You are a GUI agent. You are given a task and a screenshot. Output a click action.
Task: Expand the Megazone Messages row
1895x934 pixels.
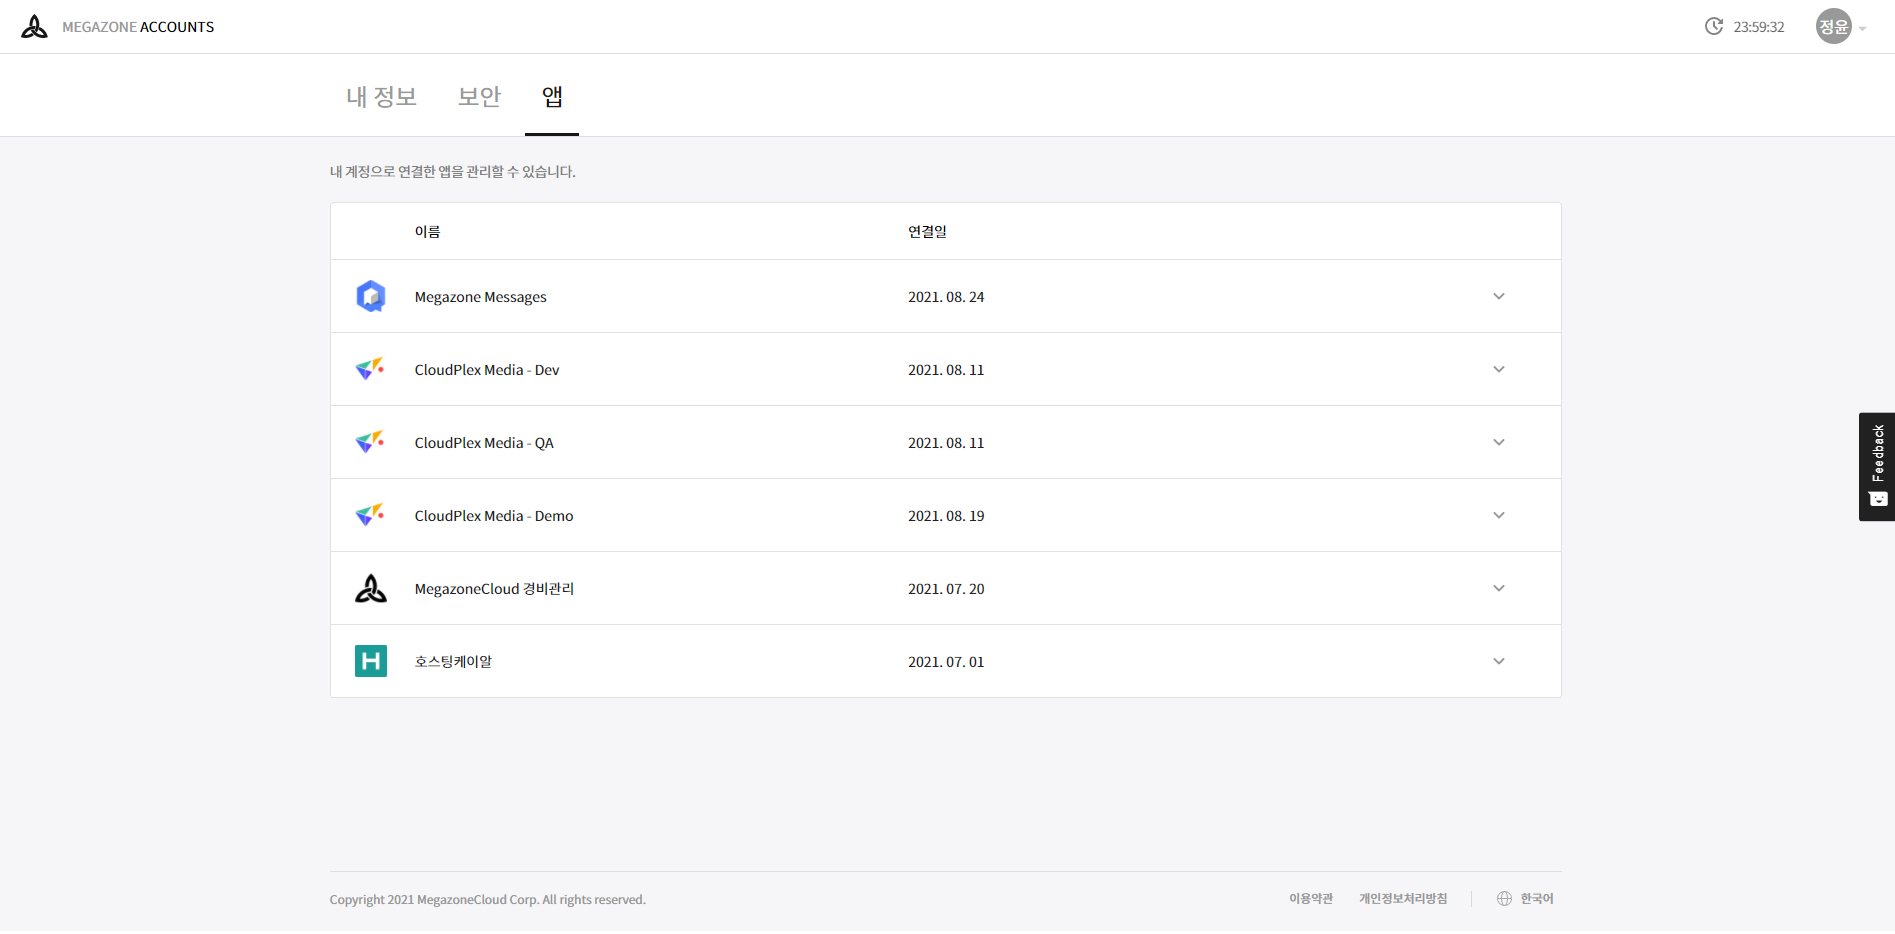pos(1499,296)
